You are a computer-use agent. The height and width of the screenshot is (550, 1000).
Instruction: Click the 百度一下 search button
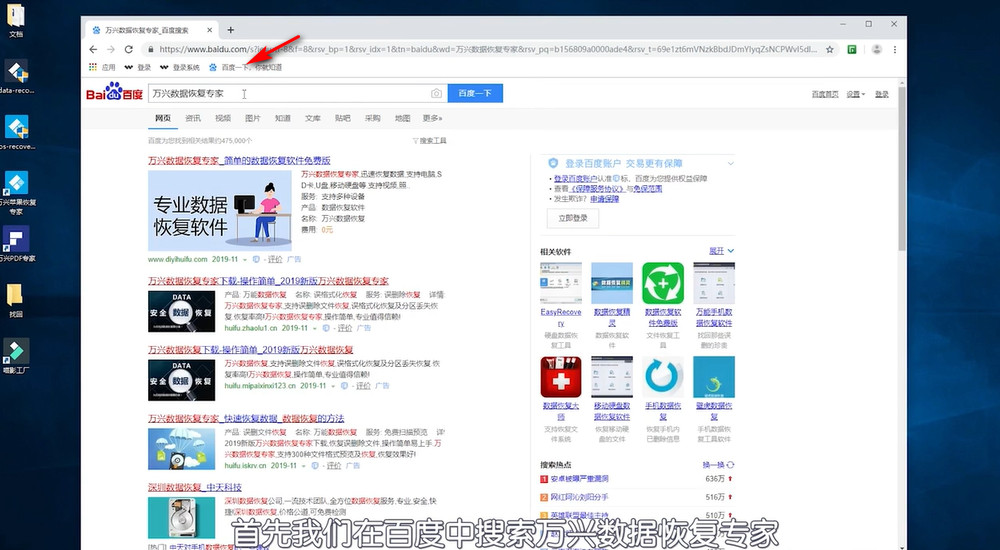475,93
